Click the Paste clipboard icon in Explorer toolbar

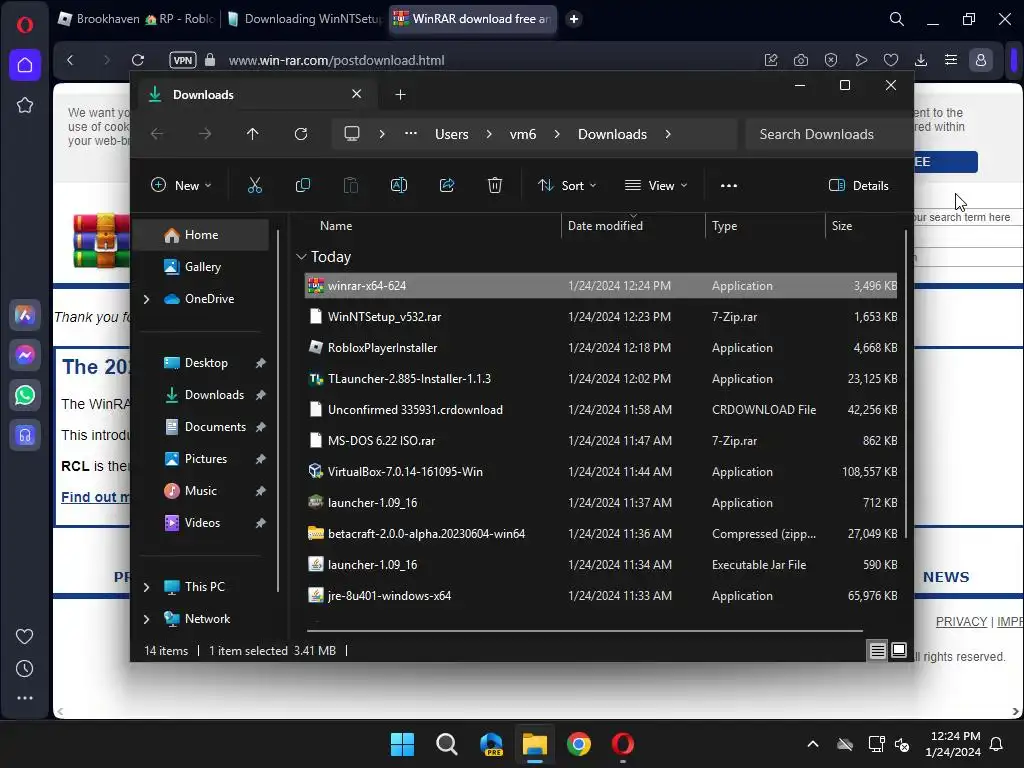point(351,185)
